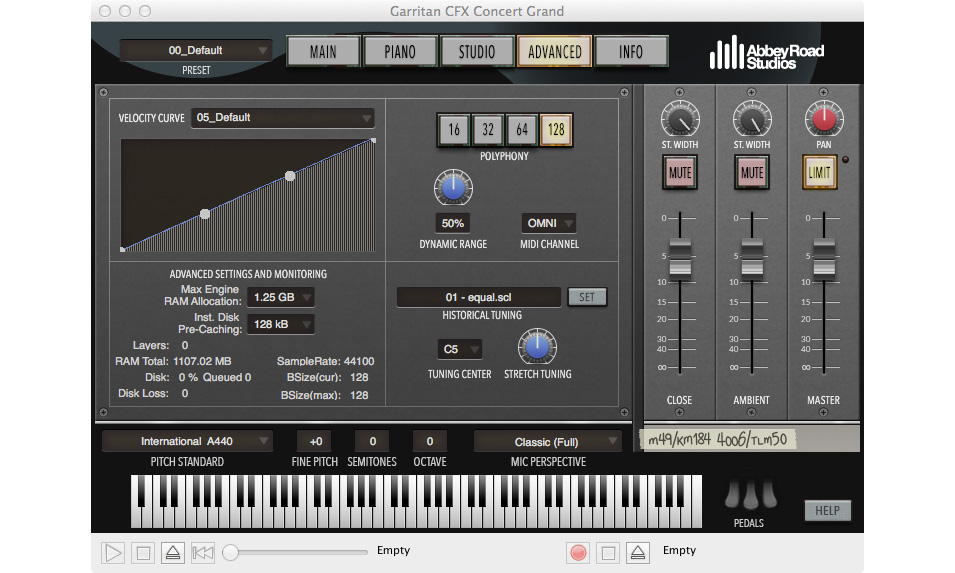Click the red Pan knob
Image resolution: width=955 pixels, height=573 pixels.
(823, 122)
